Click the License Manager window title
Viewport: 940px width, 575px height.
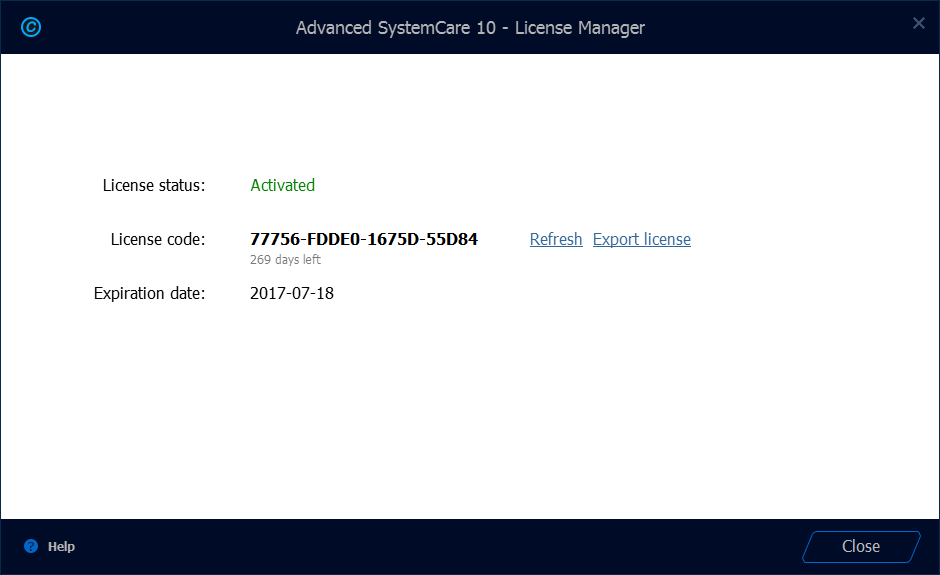(470, 28)
